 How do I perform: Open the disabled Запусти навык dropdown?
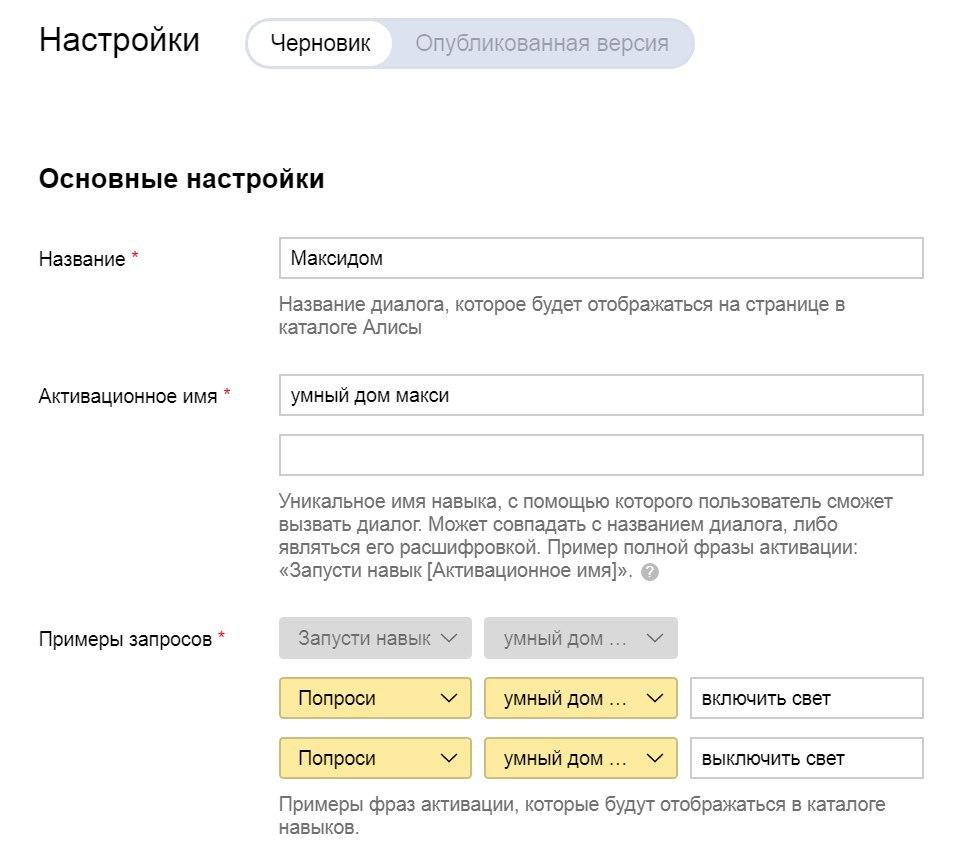click(375, 638)
